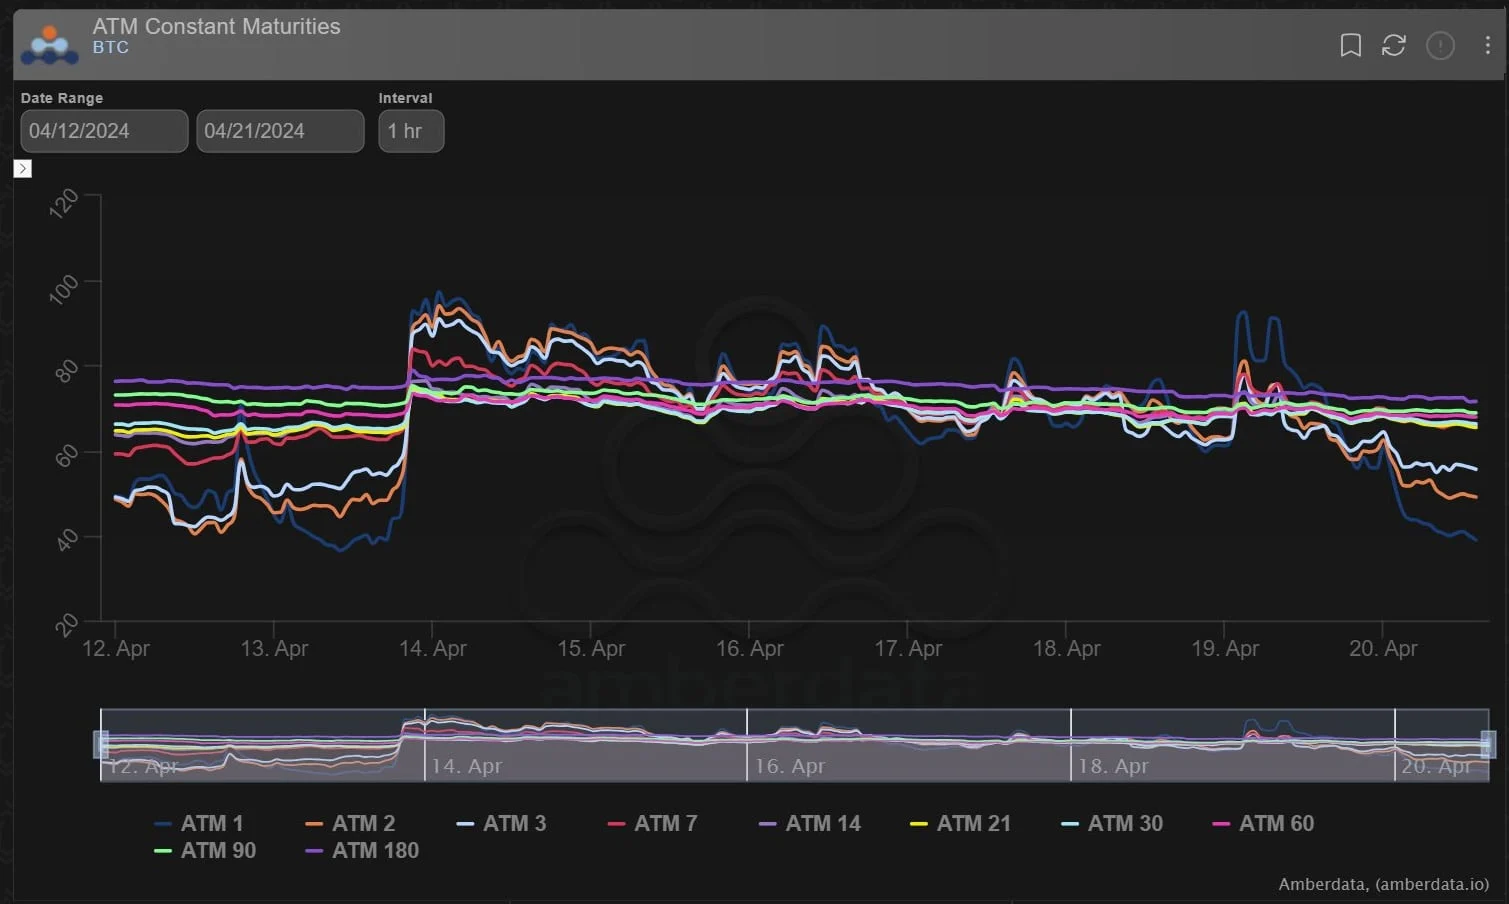Click the 13. Apr x-axis label
This screenshot has width=1509, height=904.
(x=274, y=648)
